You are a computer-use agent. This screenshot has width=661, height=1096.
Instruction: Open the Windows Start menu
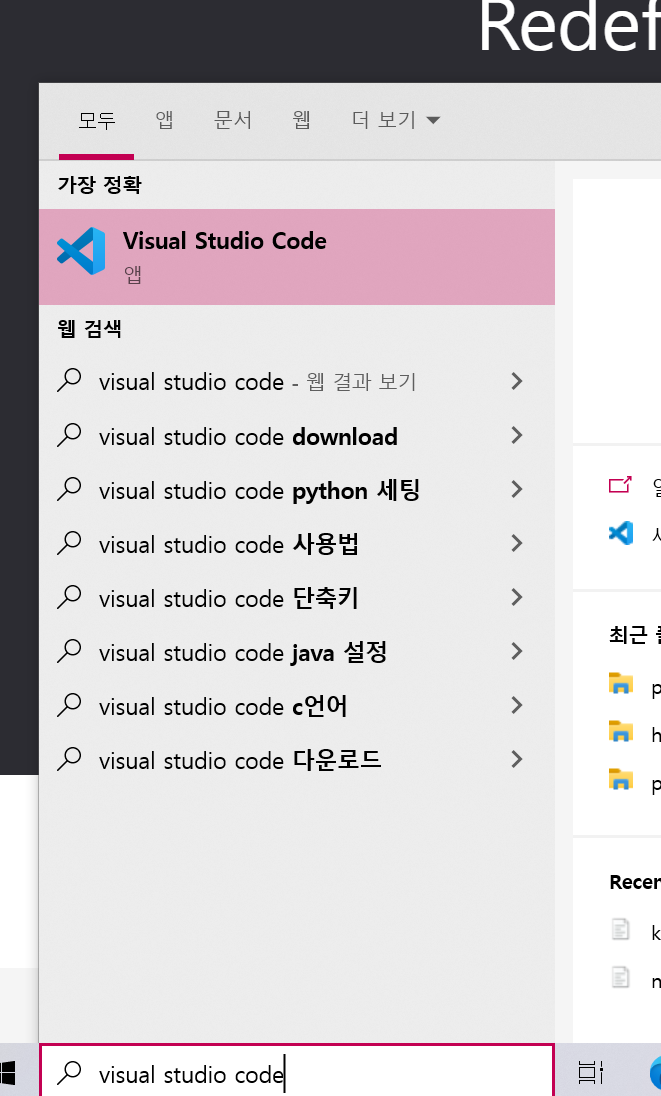(x=6, y=1072)
